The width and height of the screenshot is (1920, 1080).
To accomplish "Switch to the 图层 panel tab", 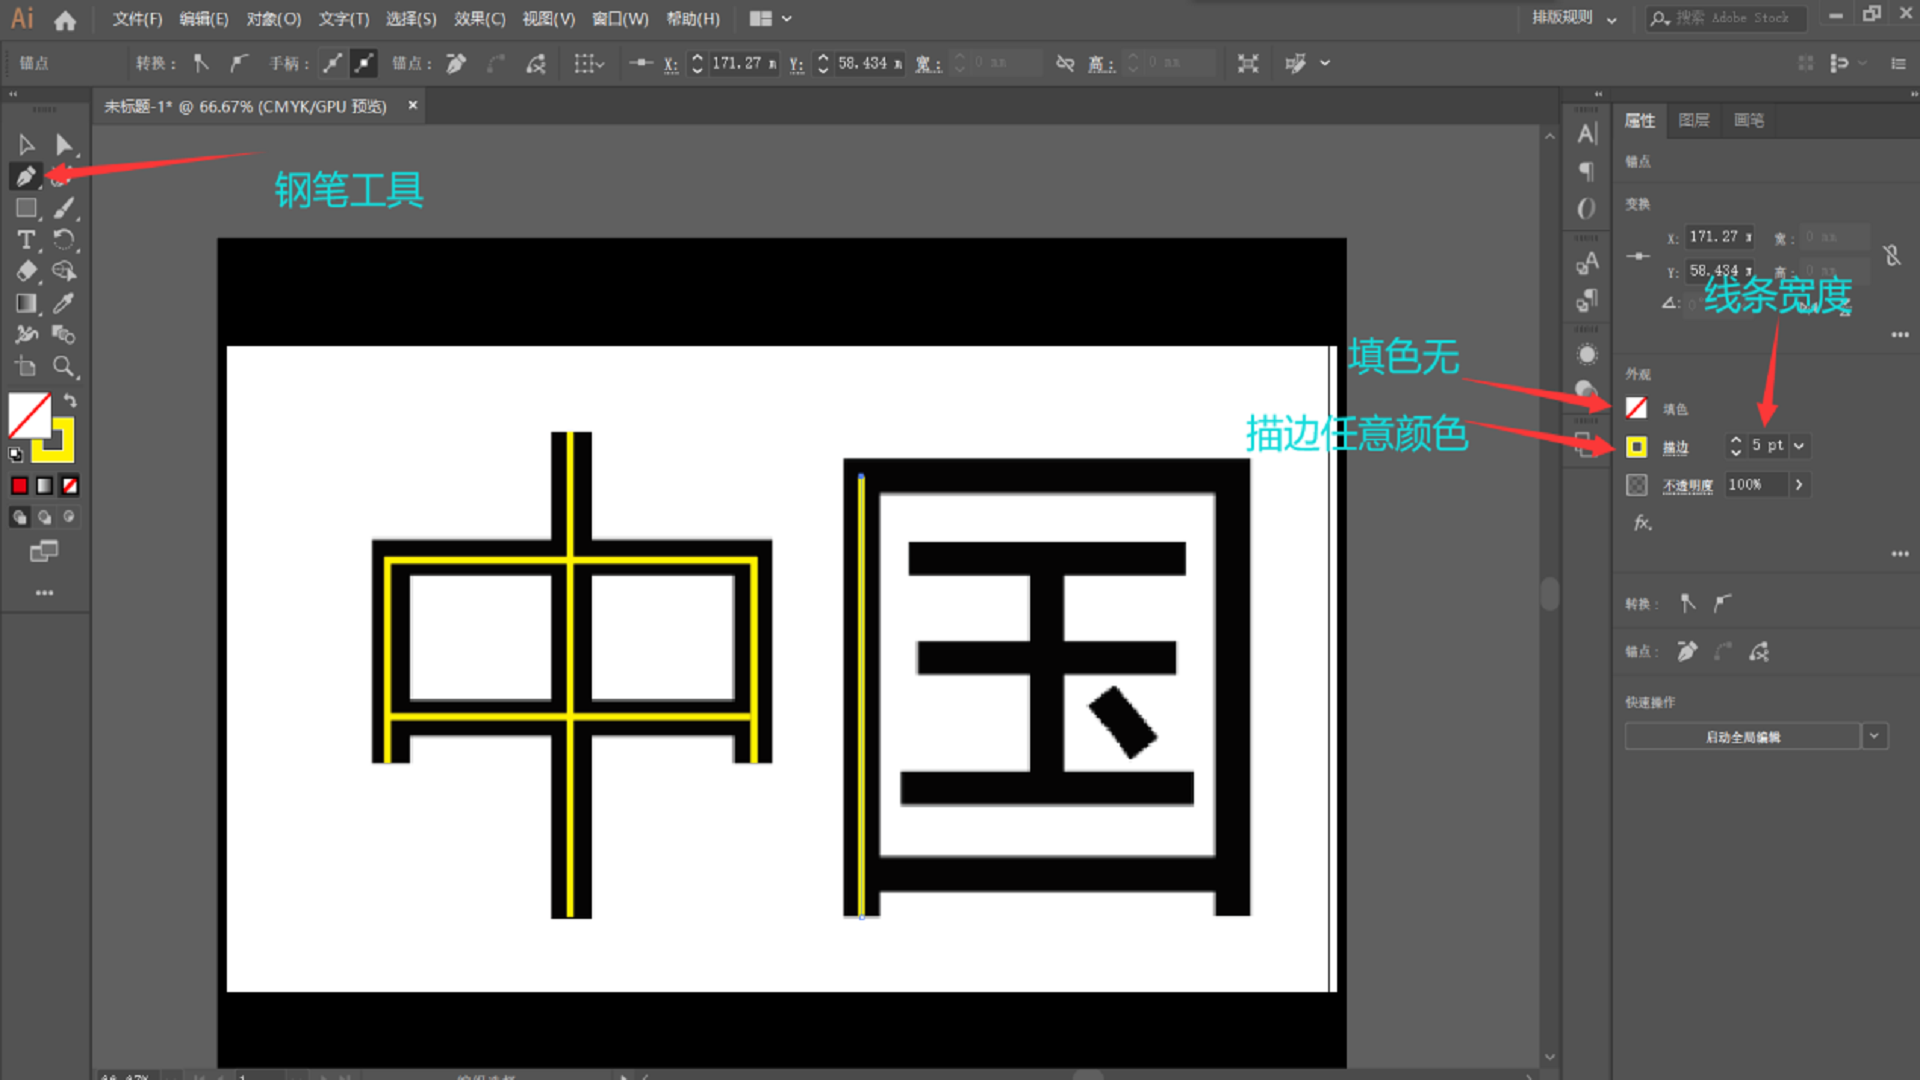I will point(1694,120).
